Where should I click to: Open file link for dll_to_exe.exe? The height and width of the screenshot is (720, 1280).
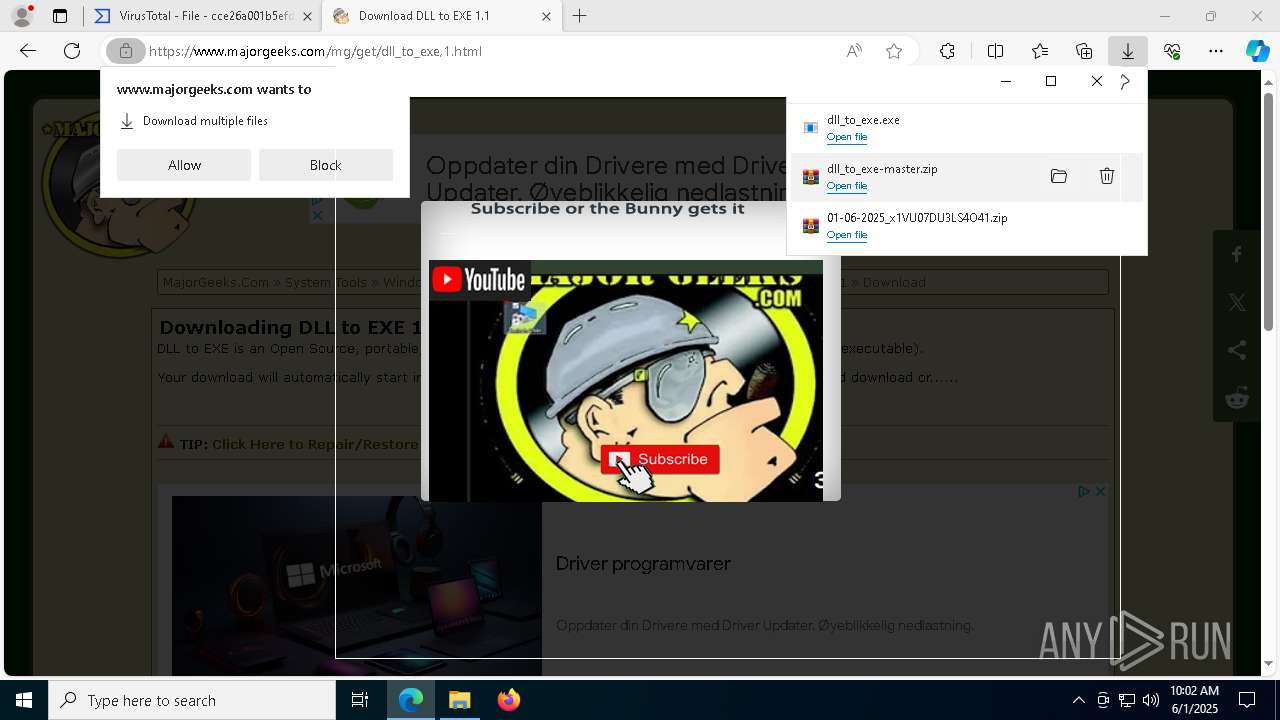click(847, 137)
